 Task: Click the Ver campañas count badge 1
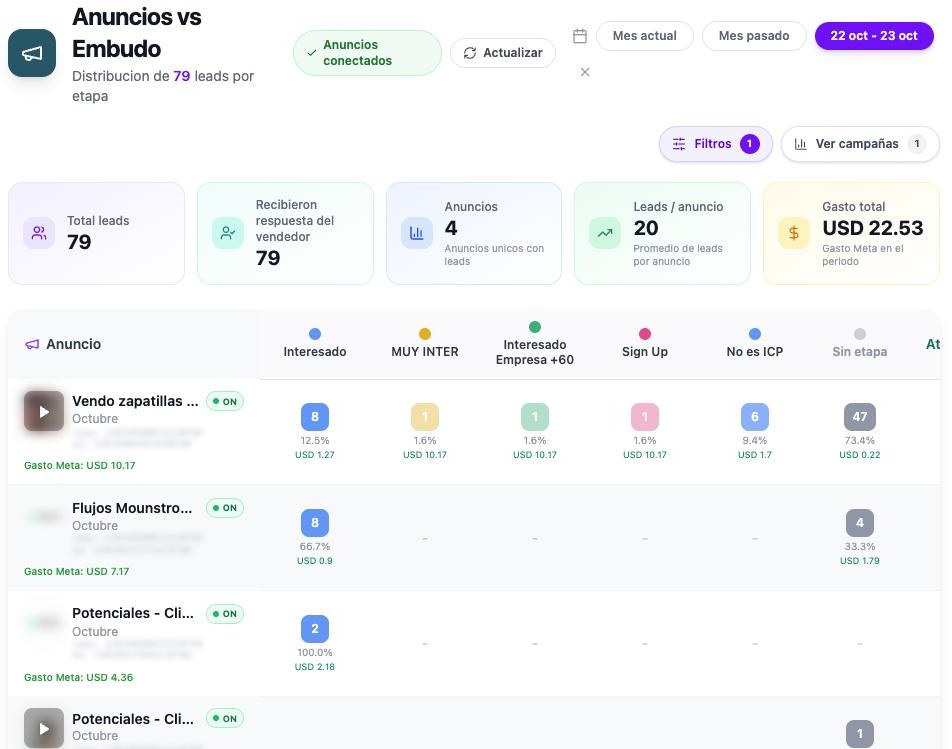(917, 144)
